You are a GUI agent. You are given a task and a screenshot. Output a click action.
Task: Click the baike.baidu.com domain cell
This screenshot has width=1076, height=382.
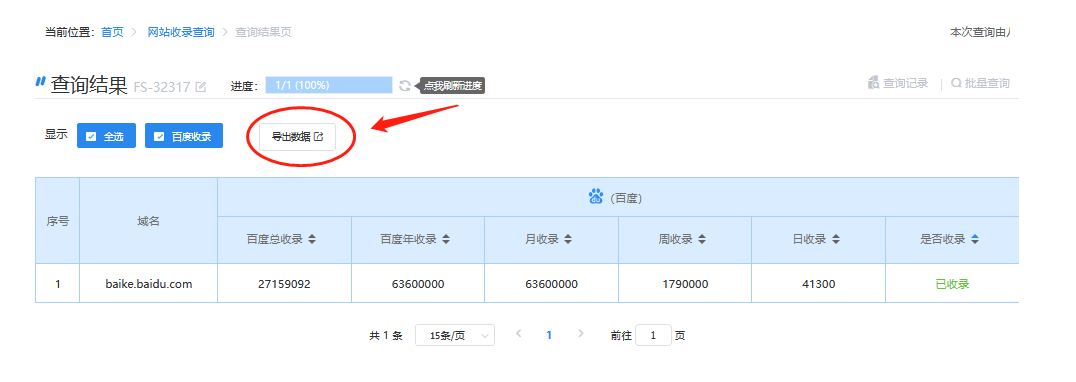[149, 283]
